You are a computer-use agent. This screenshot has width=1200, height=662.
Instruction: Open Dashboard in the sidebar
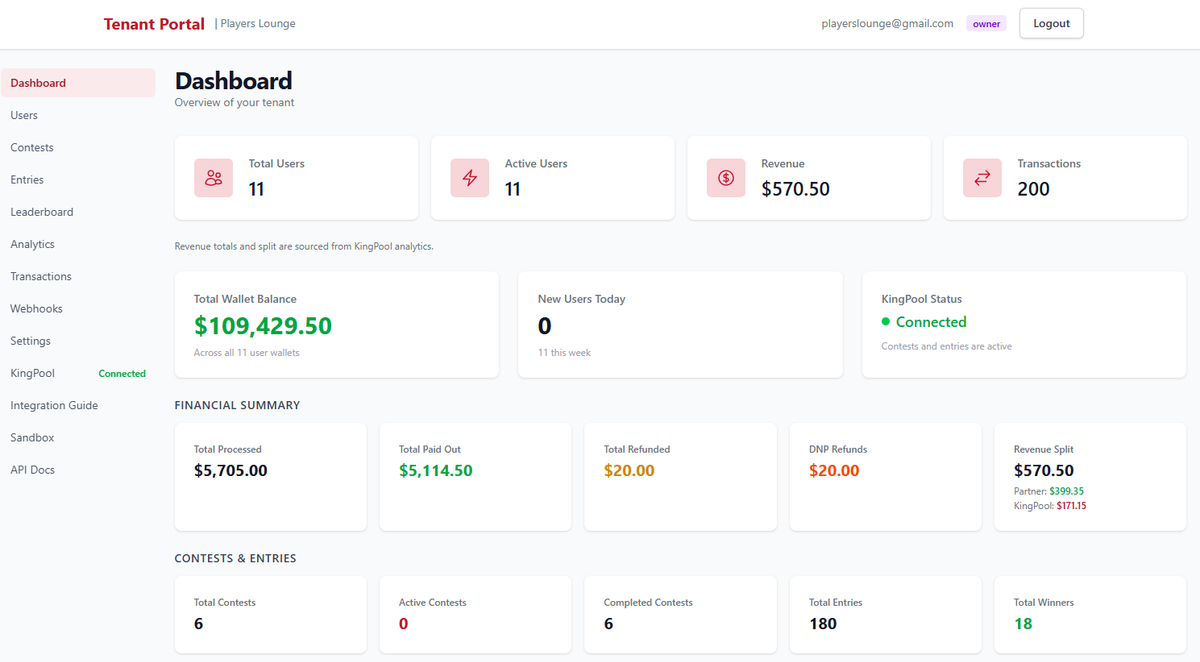tap(78, 83)
